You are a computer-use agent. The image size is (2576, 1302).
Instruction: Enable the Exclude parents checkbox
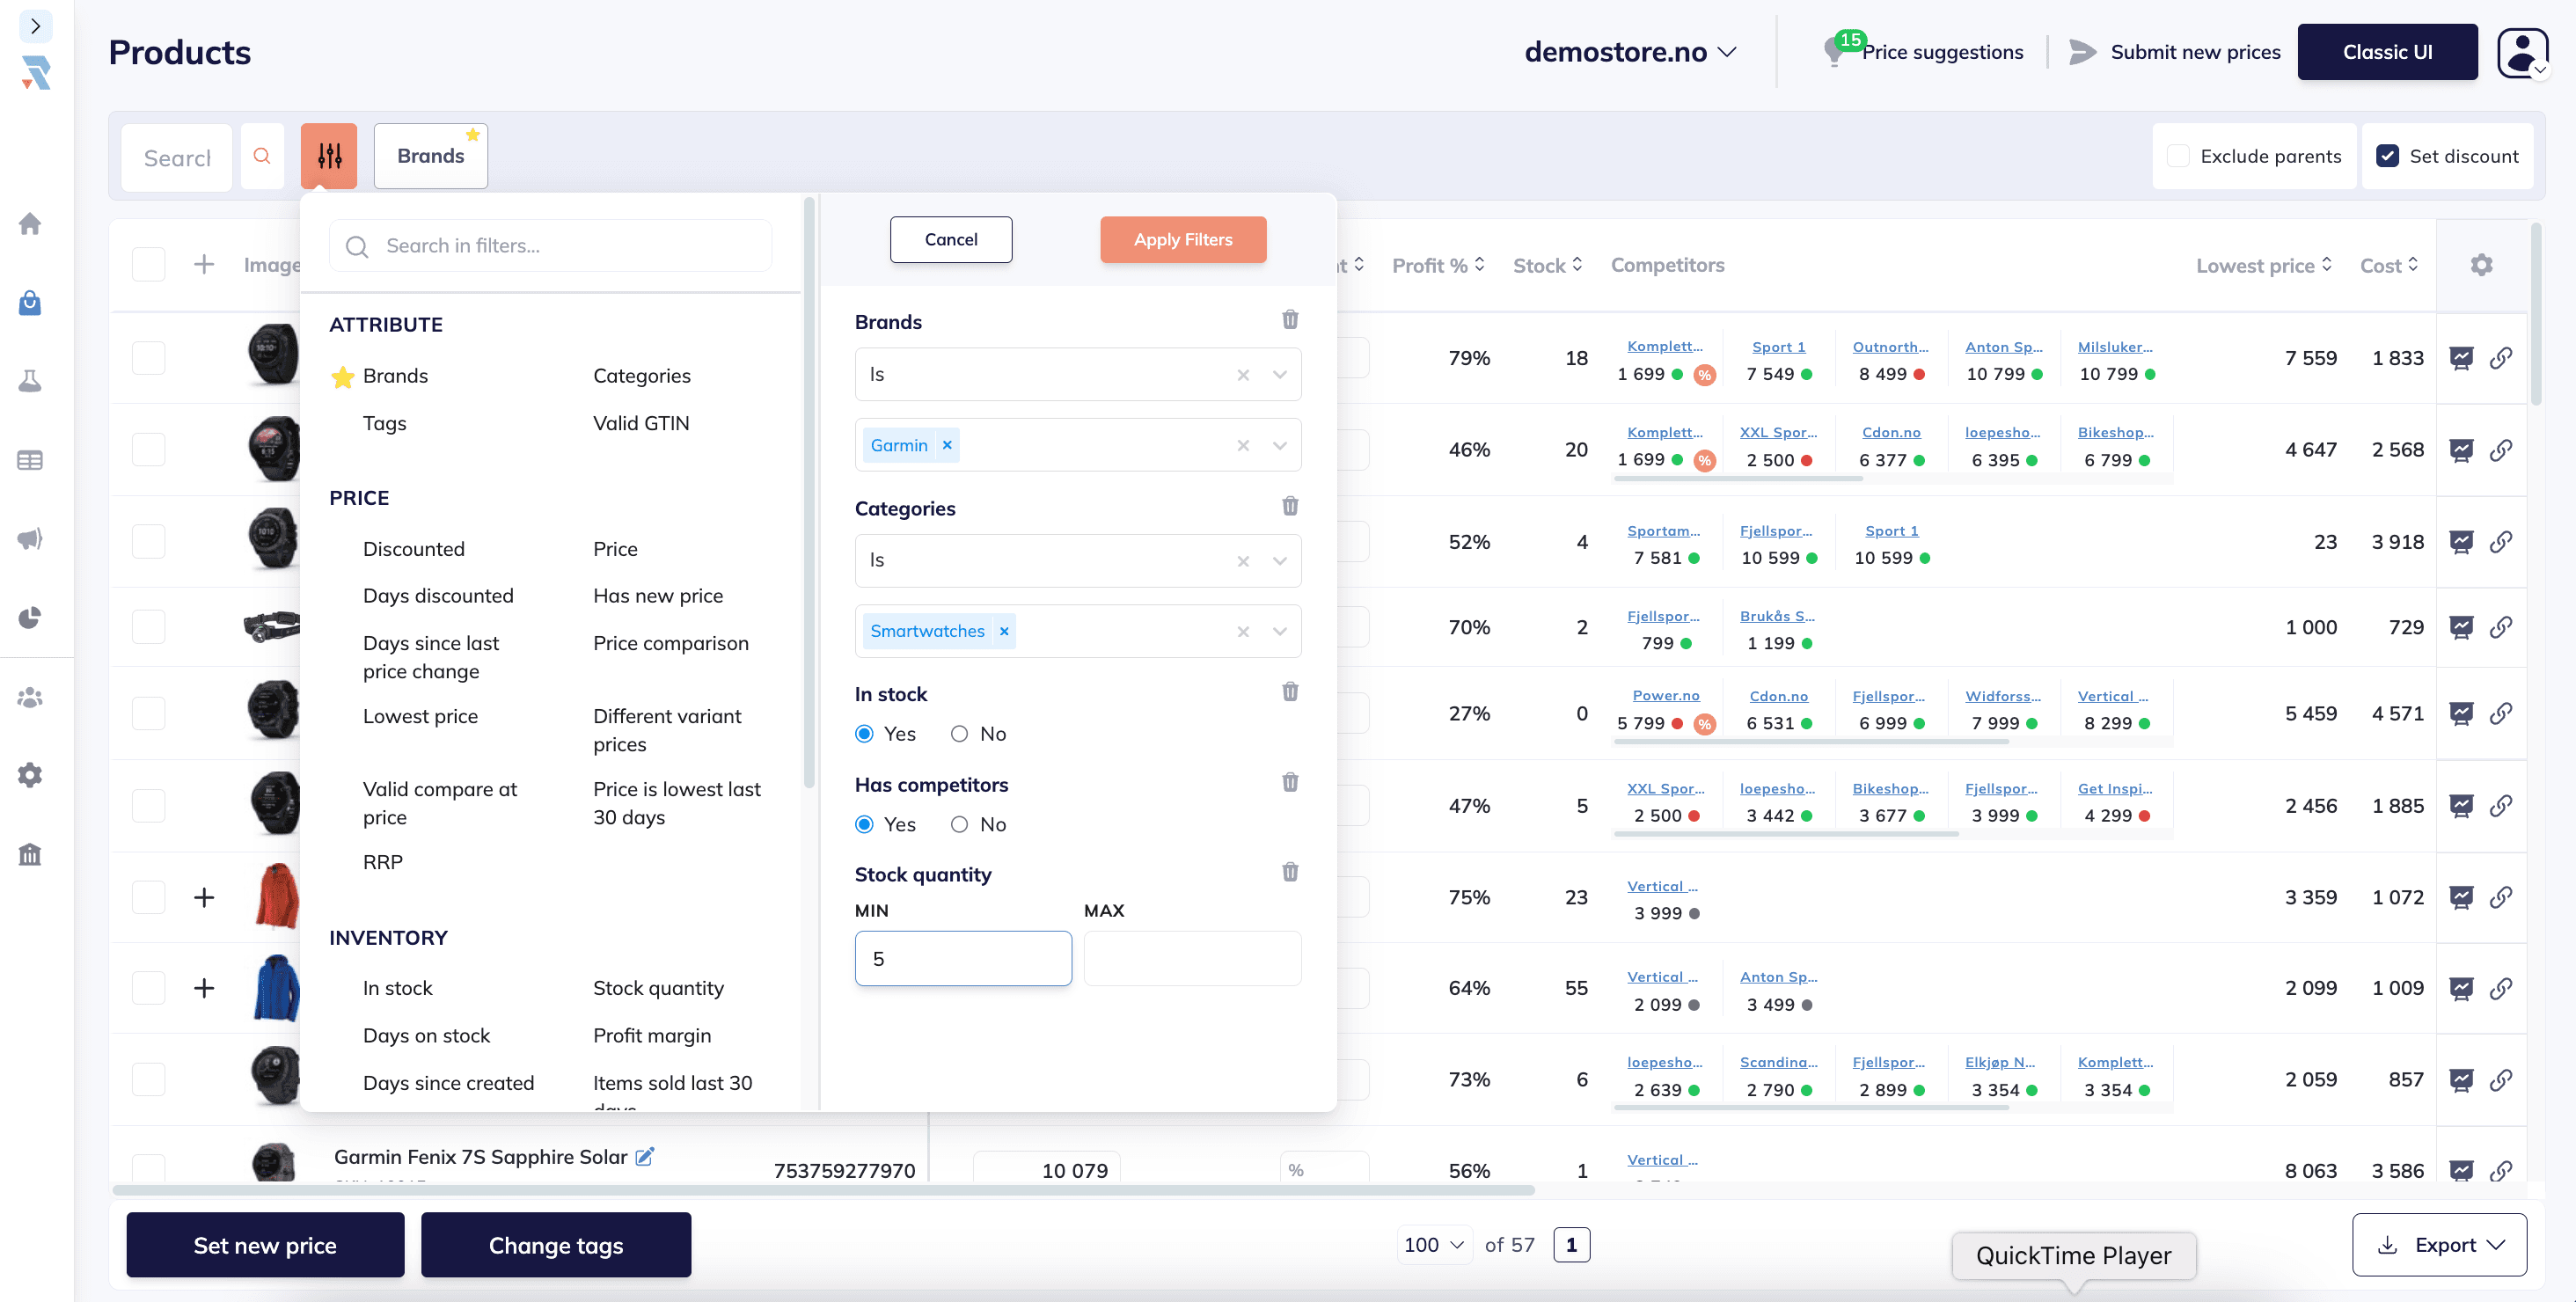point(2178,156)
